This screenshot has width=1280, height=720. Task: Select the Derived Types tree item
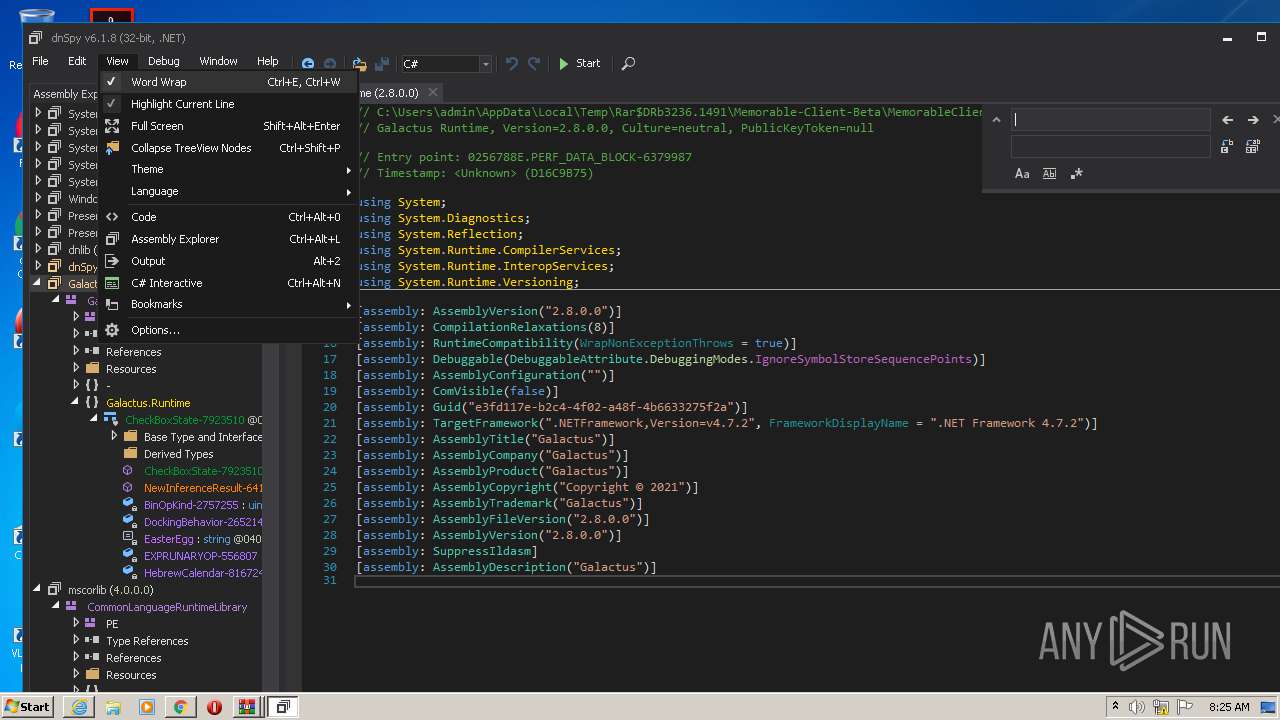(178, 454)
